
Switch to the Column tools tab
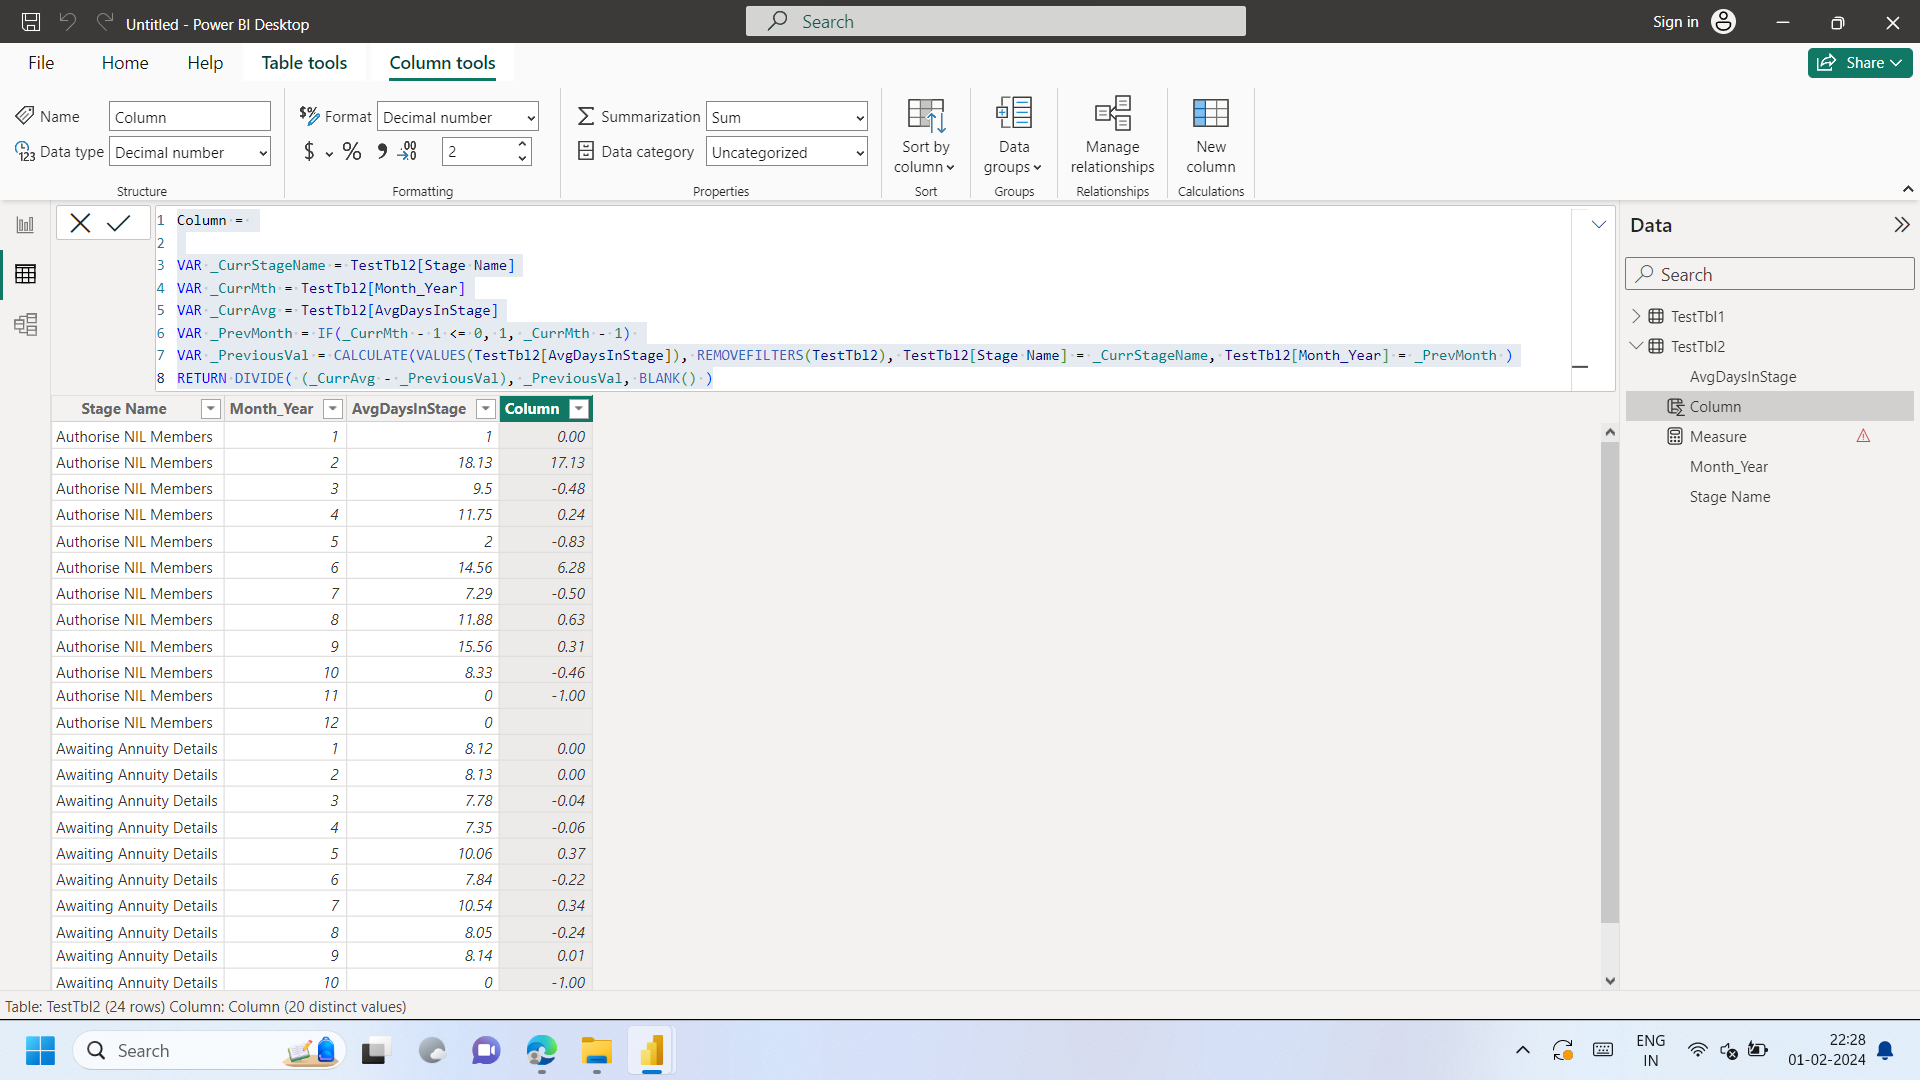pyautogui.click(x=442, y=63)
